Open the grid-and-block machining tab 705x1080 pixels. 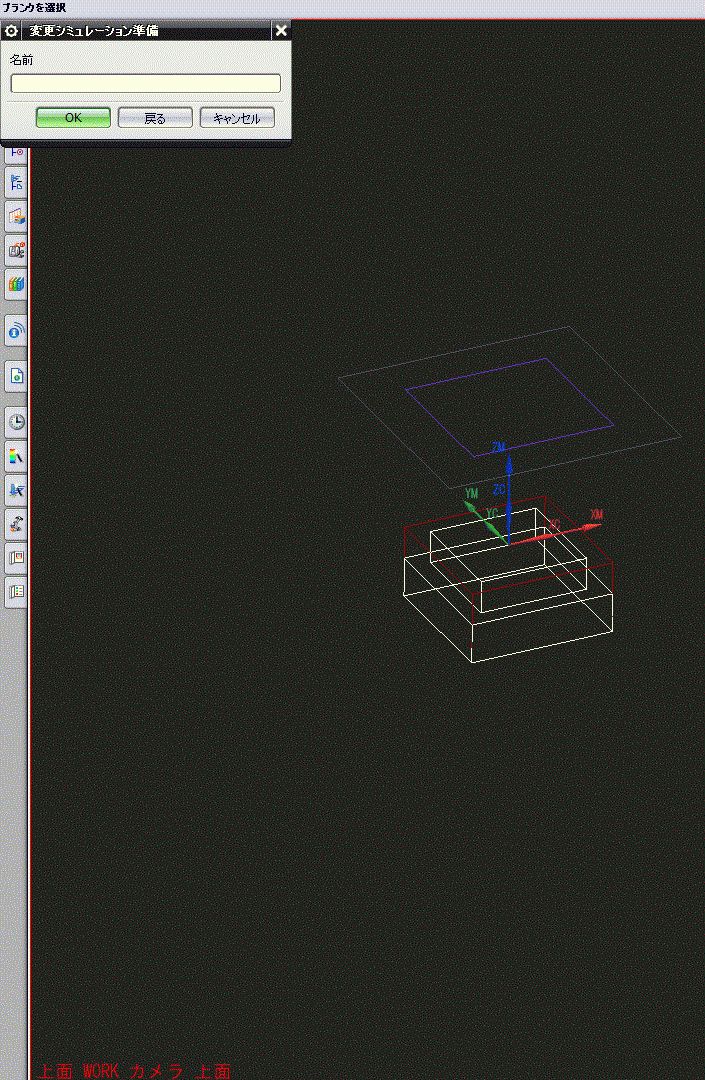coord(16,217)
